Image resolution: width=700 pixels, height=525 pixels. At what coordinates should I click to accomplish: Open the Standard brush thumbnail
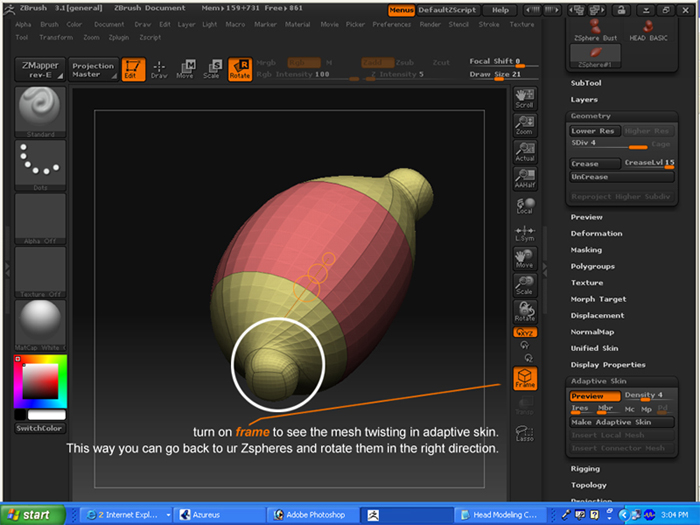(40, 112)
